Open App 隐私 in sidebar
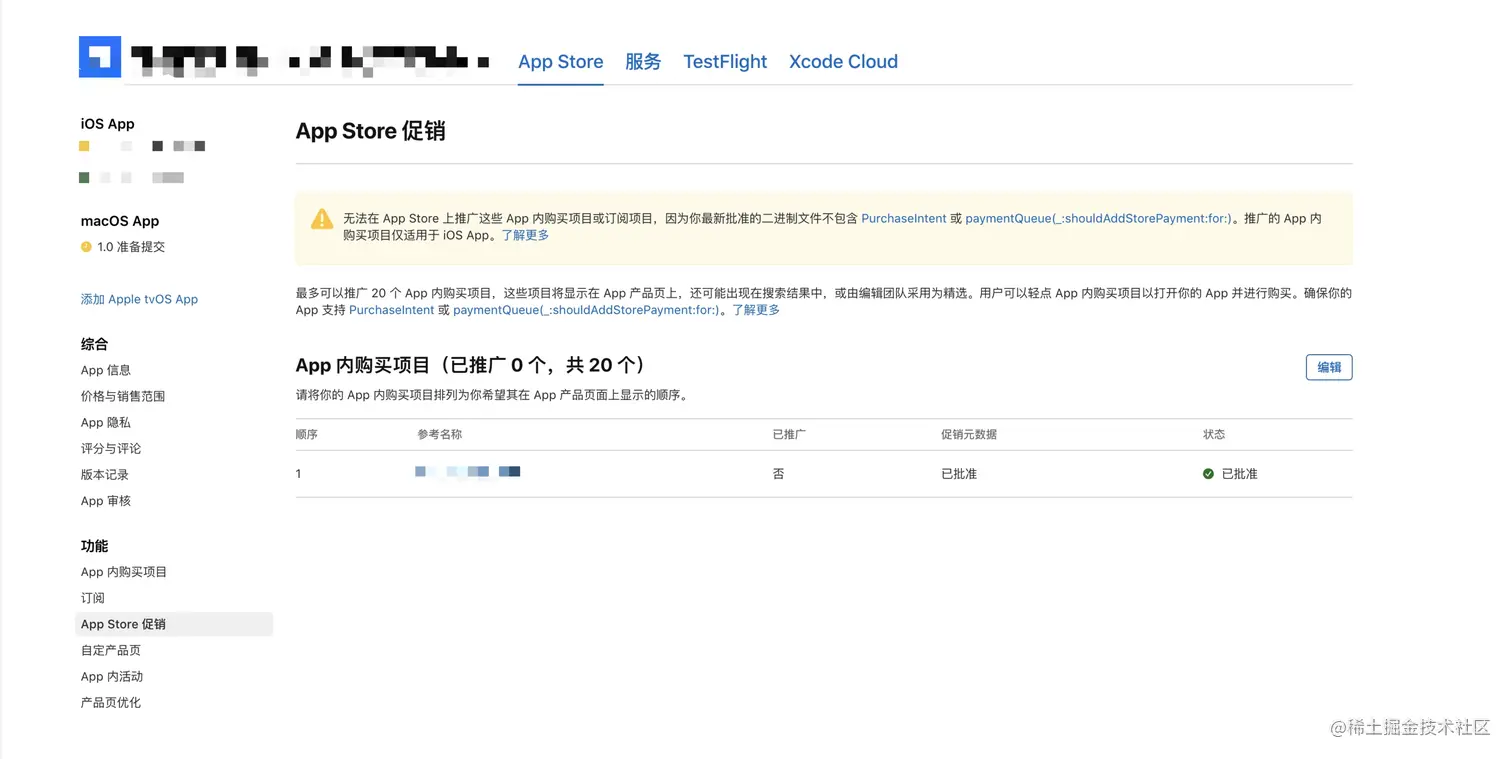The image size is (1512, 759). tap(106, 422)
